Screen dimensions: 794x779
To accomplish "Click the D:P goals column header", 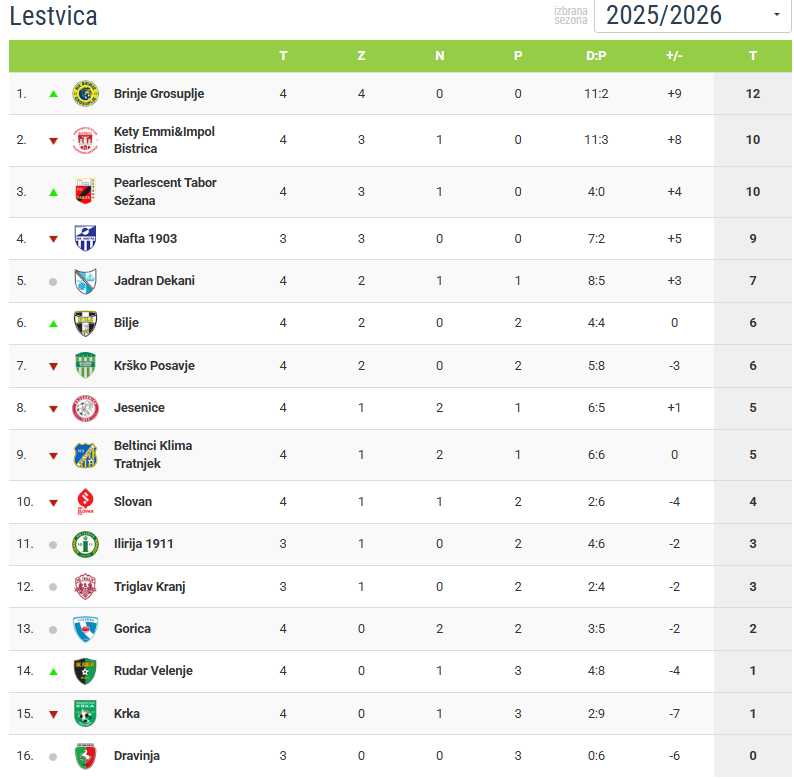I will pos(596,56).
